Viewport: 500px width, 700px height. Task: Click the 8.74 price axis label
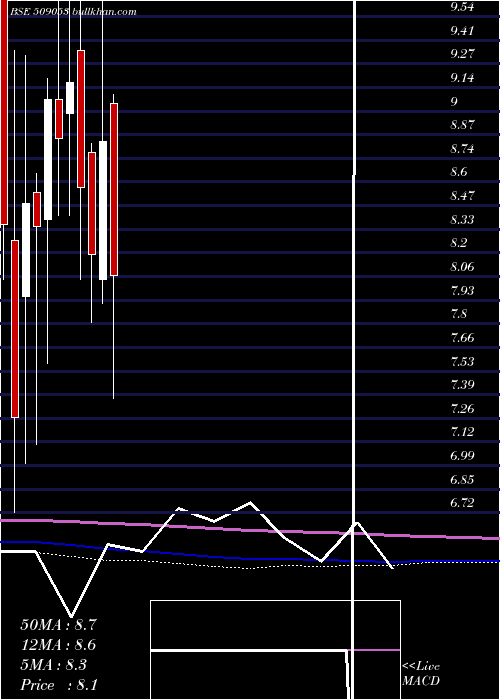pos(462,149)
